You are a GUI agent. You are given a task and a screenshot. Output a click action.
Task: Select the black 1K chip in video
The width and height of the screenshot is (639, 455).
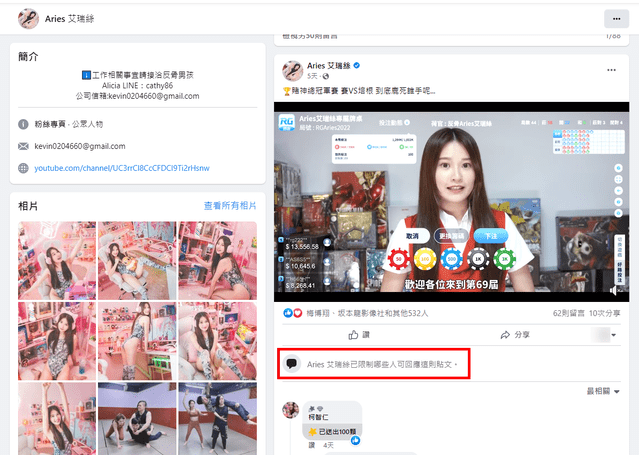pyautogui.click(x=478, y=259)
